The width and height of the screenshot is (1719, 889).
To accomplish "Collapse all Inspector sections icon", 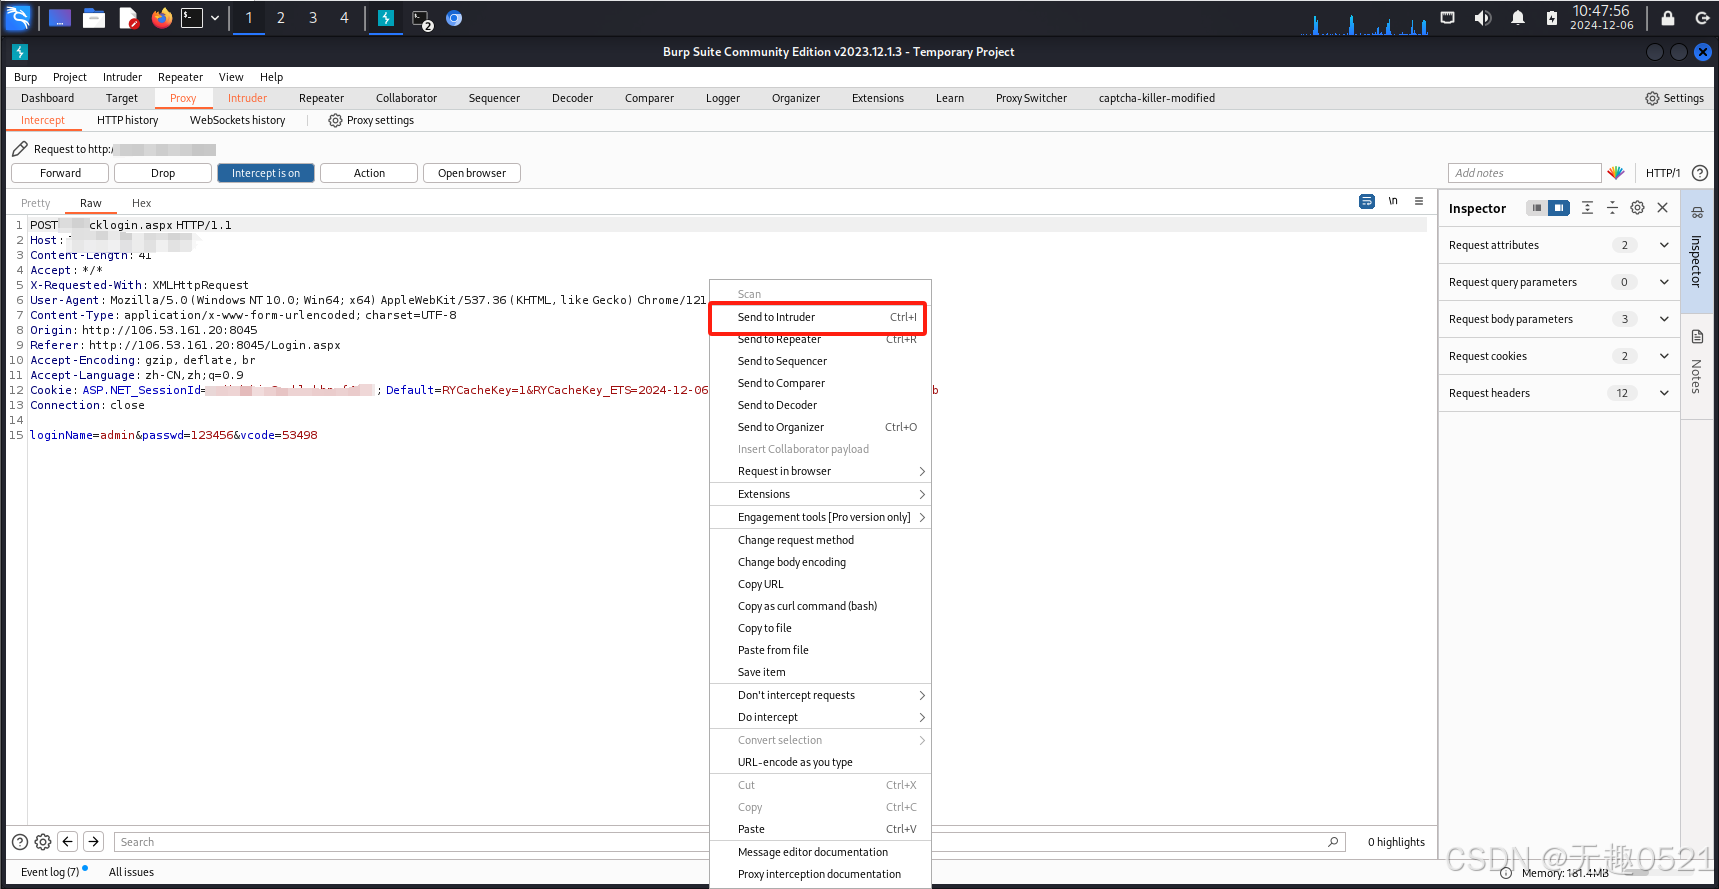I will pyautogui.click(x=1612, y=208).
